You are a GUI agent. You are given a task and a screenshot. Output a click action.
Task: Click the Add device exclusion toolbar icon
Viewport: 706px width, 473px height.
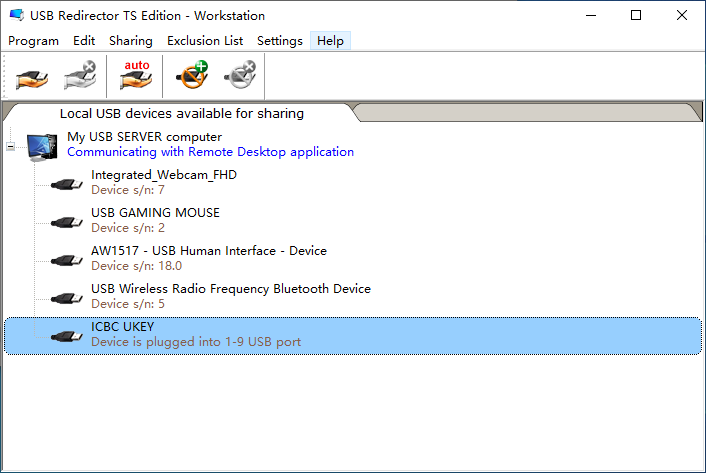click(192, 75)
